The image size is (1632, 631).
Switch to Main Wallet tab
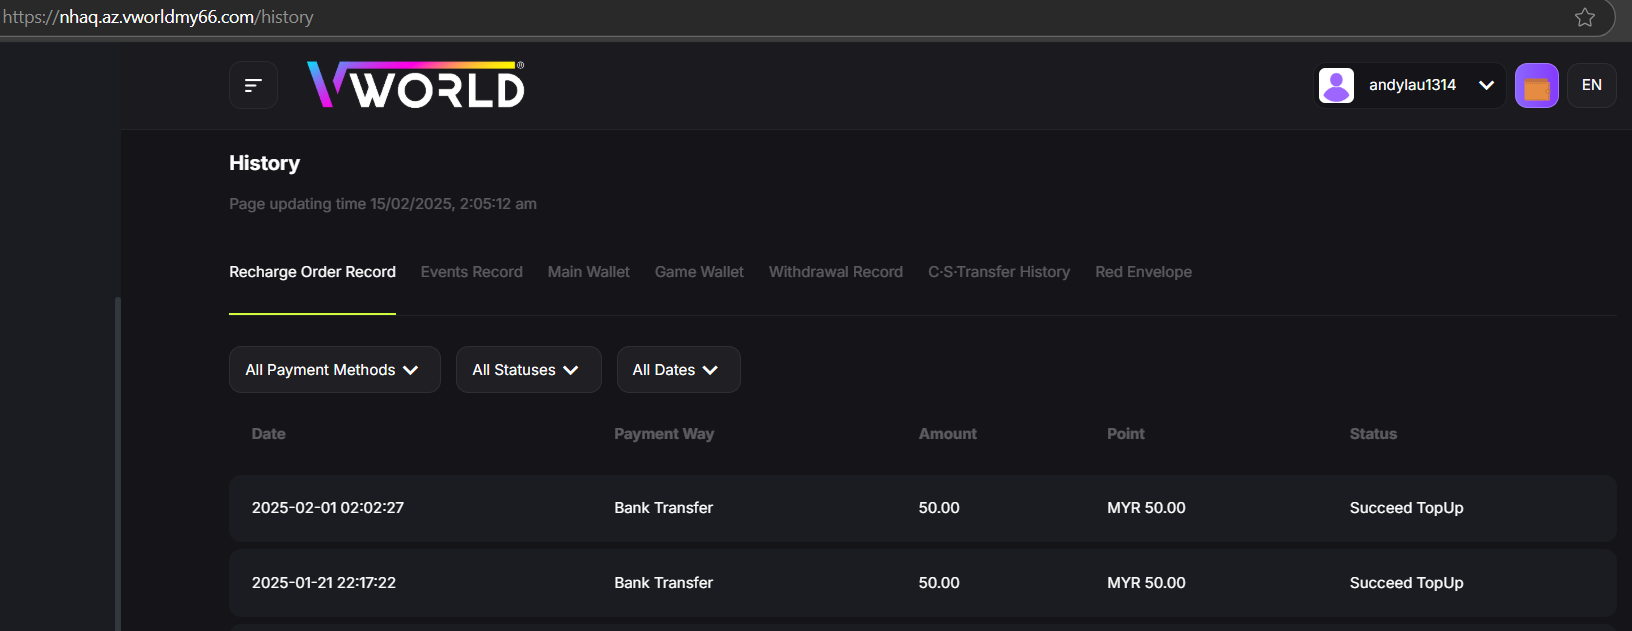tap(589, 272)
